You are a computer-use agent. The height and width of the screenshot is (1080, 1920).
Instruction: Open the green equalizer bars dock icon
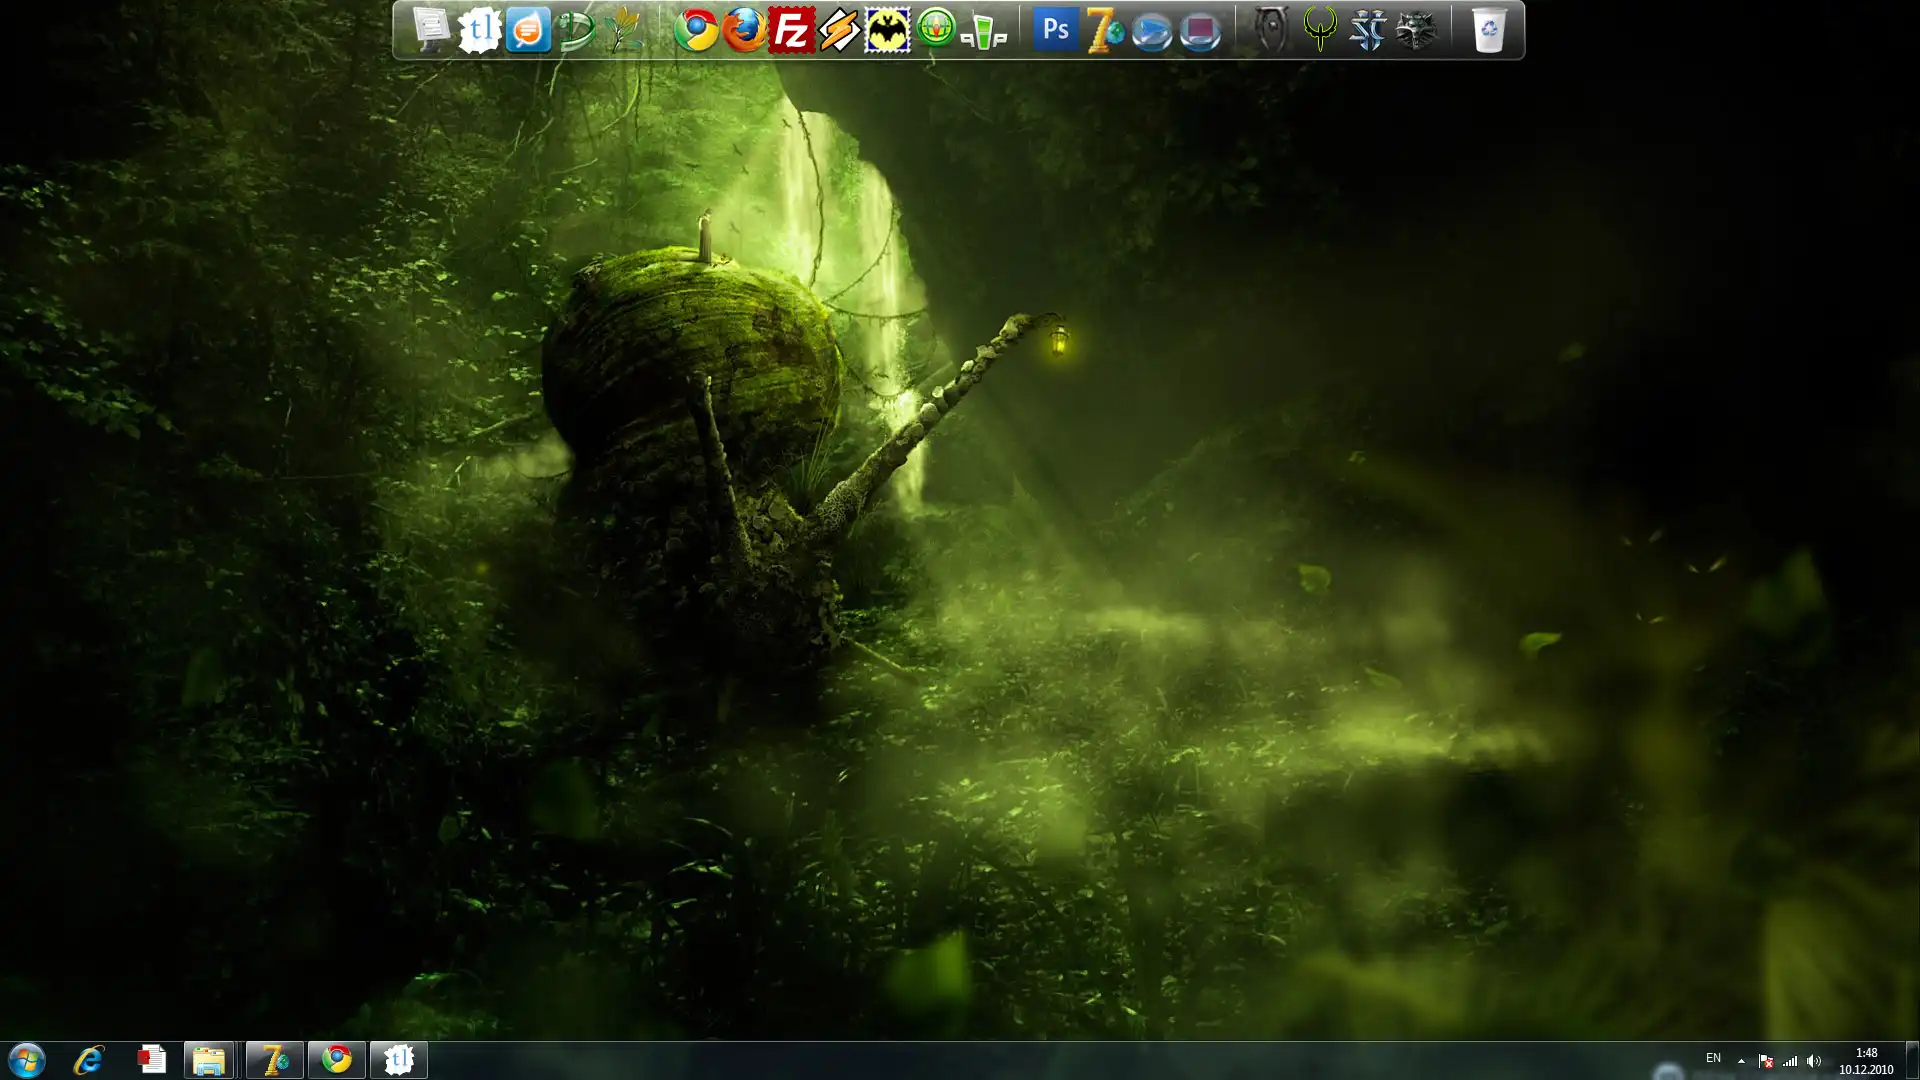983,33
